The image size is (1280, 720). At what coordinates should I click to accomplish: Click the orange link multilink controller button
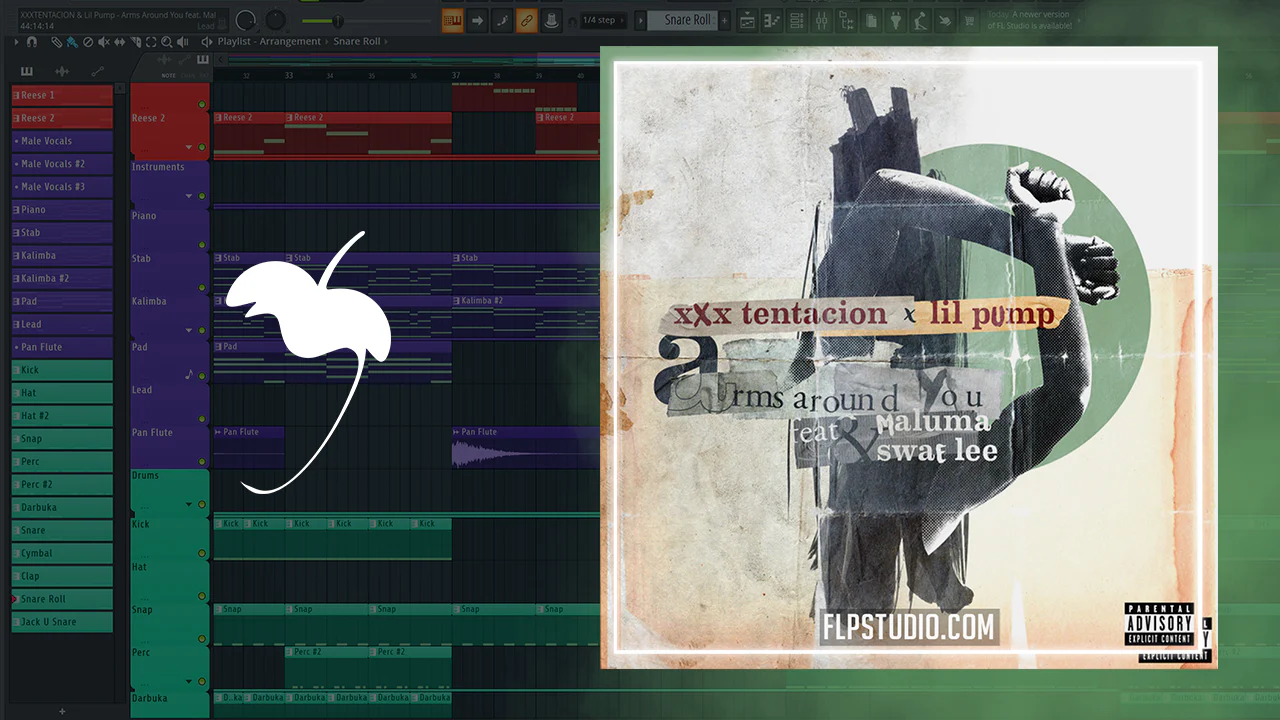[x=526, y=20]
